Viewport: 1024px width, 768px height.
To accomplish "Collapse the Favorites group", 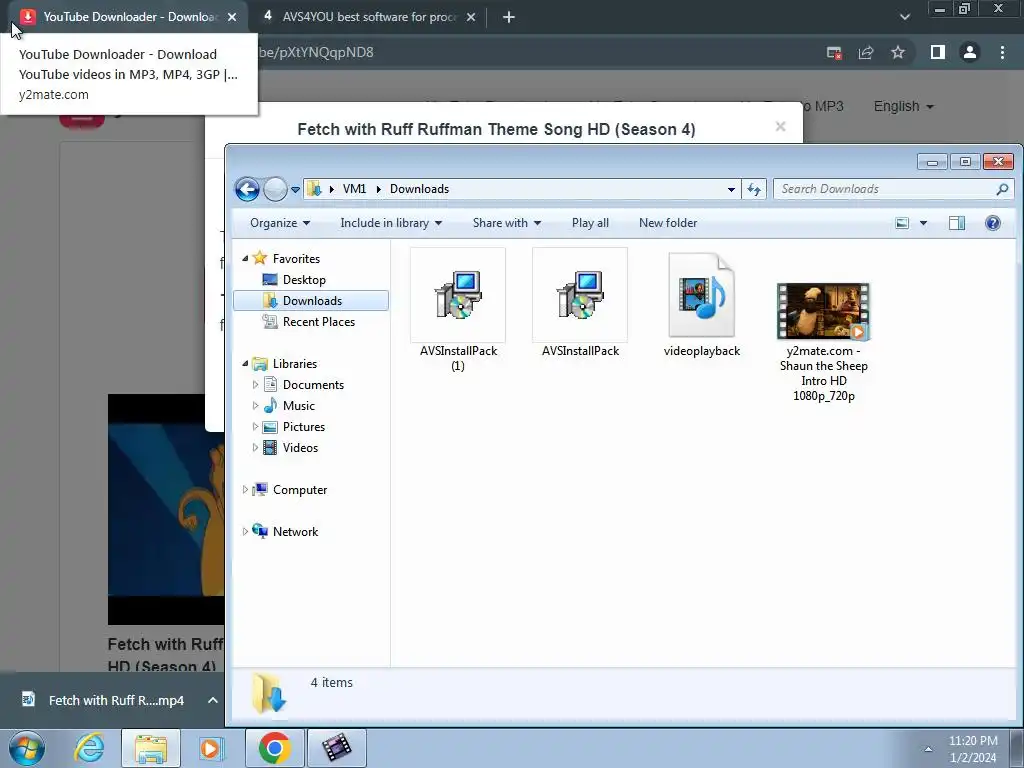I will pos(246,259).
